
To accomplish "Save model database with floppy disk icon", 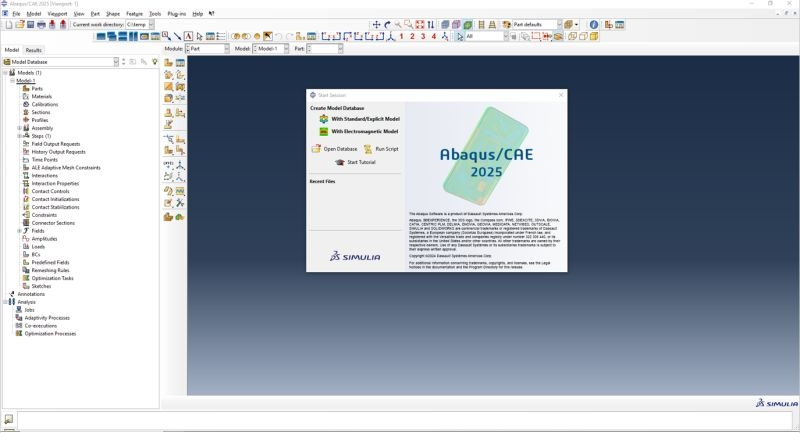I will (x=30, y=24).
